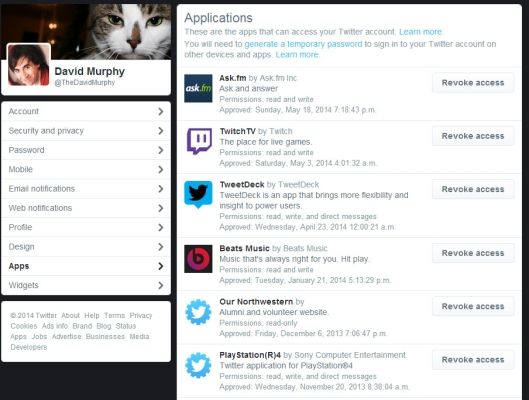This screenshot has height=400, width=529.
Task: Click the TwitchTV purple logo icon
Action: pyautogui.click(x=199, y=141)
